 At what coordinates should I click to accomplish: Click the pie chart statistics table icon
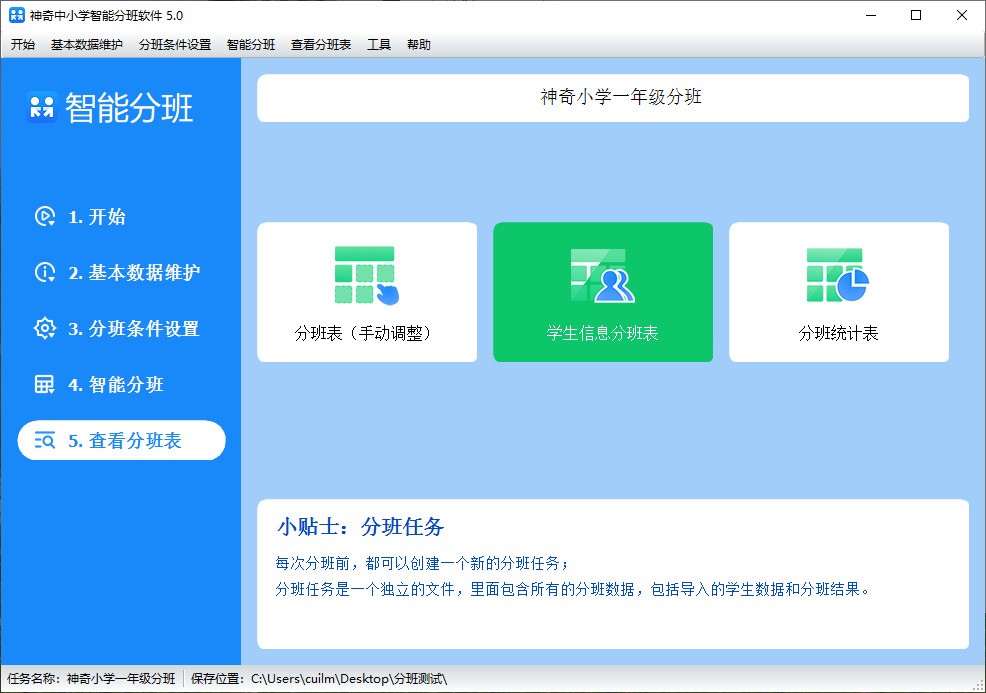click(x=838, y=275)
